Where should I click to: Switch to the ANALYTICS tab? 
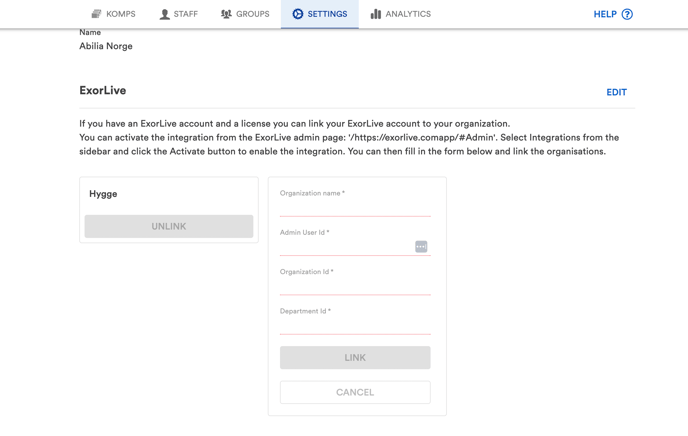(401, 14)
